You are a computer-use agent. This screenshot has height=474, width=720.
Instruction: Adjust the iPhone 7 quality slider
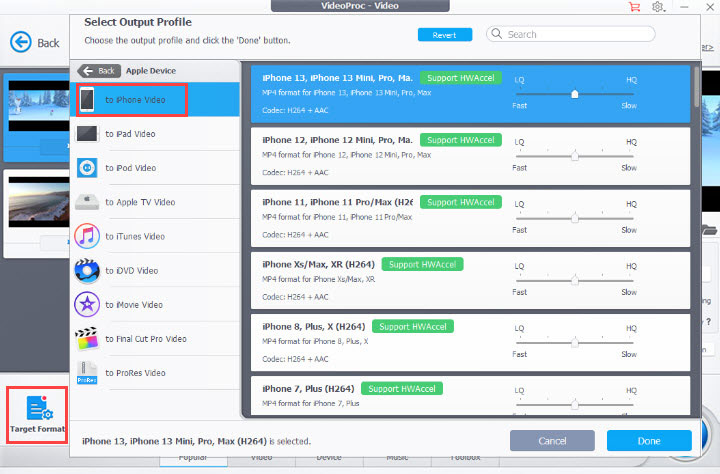[575, 405]
